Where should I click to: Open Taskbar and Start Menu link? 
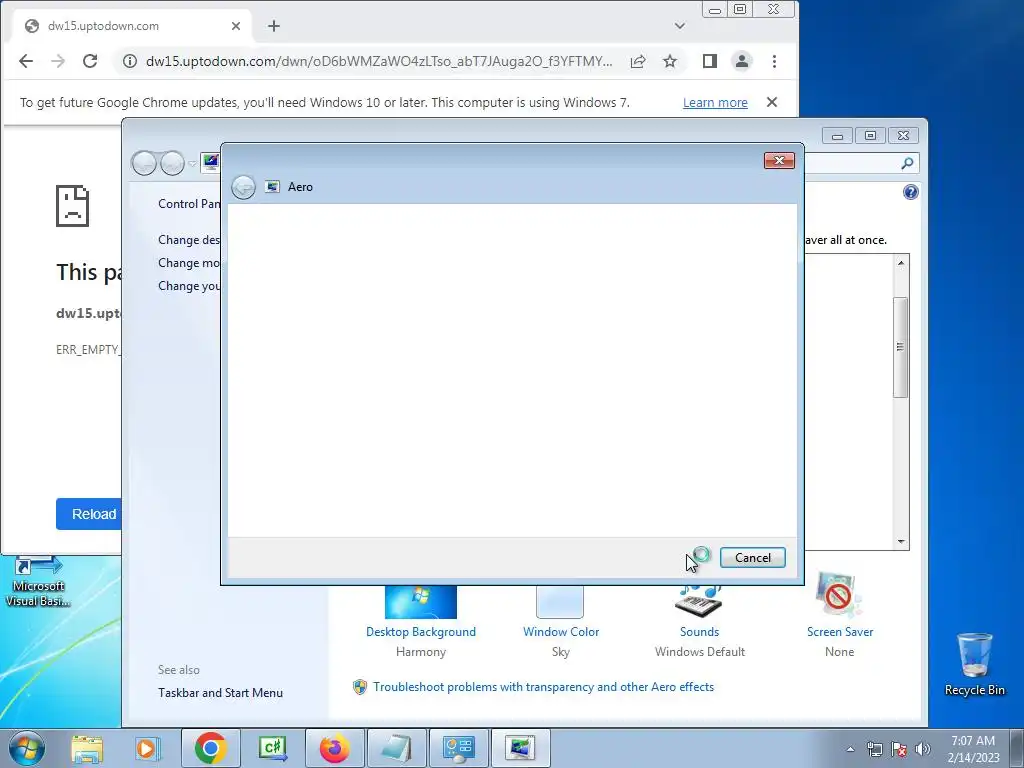(220, 693)
